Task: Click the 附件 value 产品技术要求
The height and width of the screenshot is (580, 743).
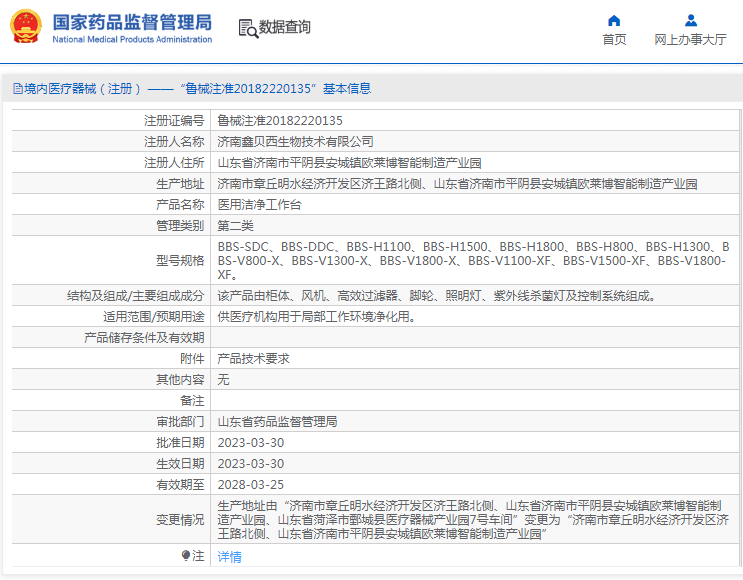Action: 253,359
